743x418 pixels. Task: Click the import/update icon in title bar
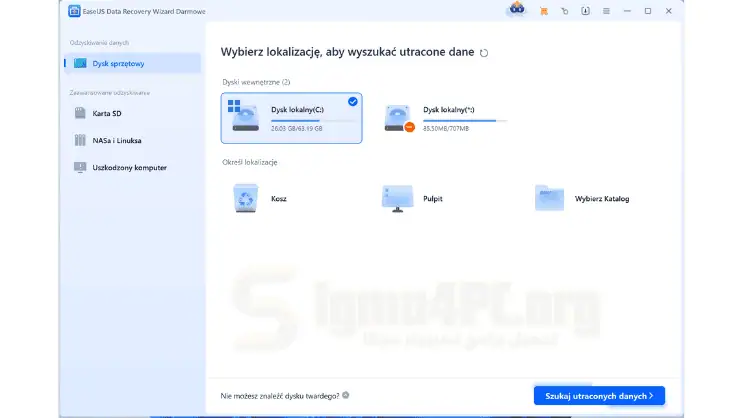tap(586, 11)
